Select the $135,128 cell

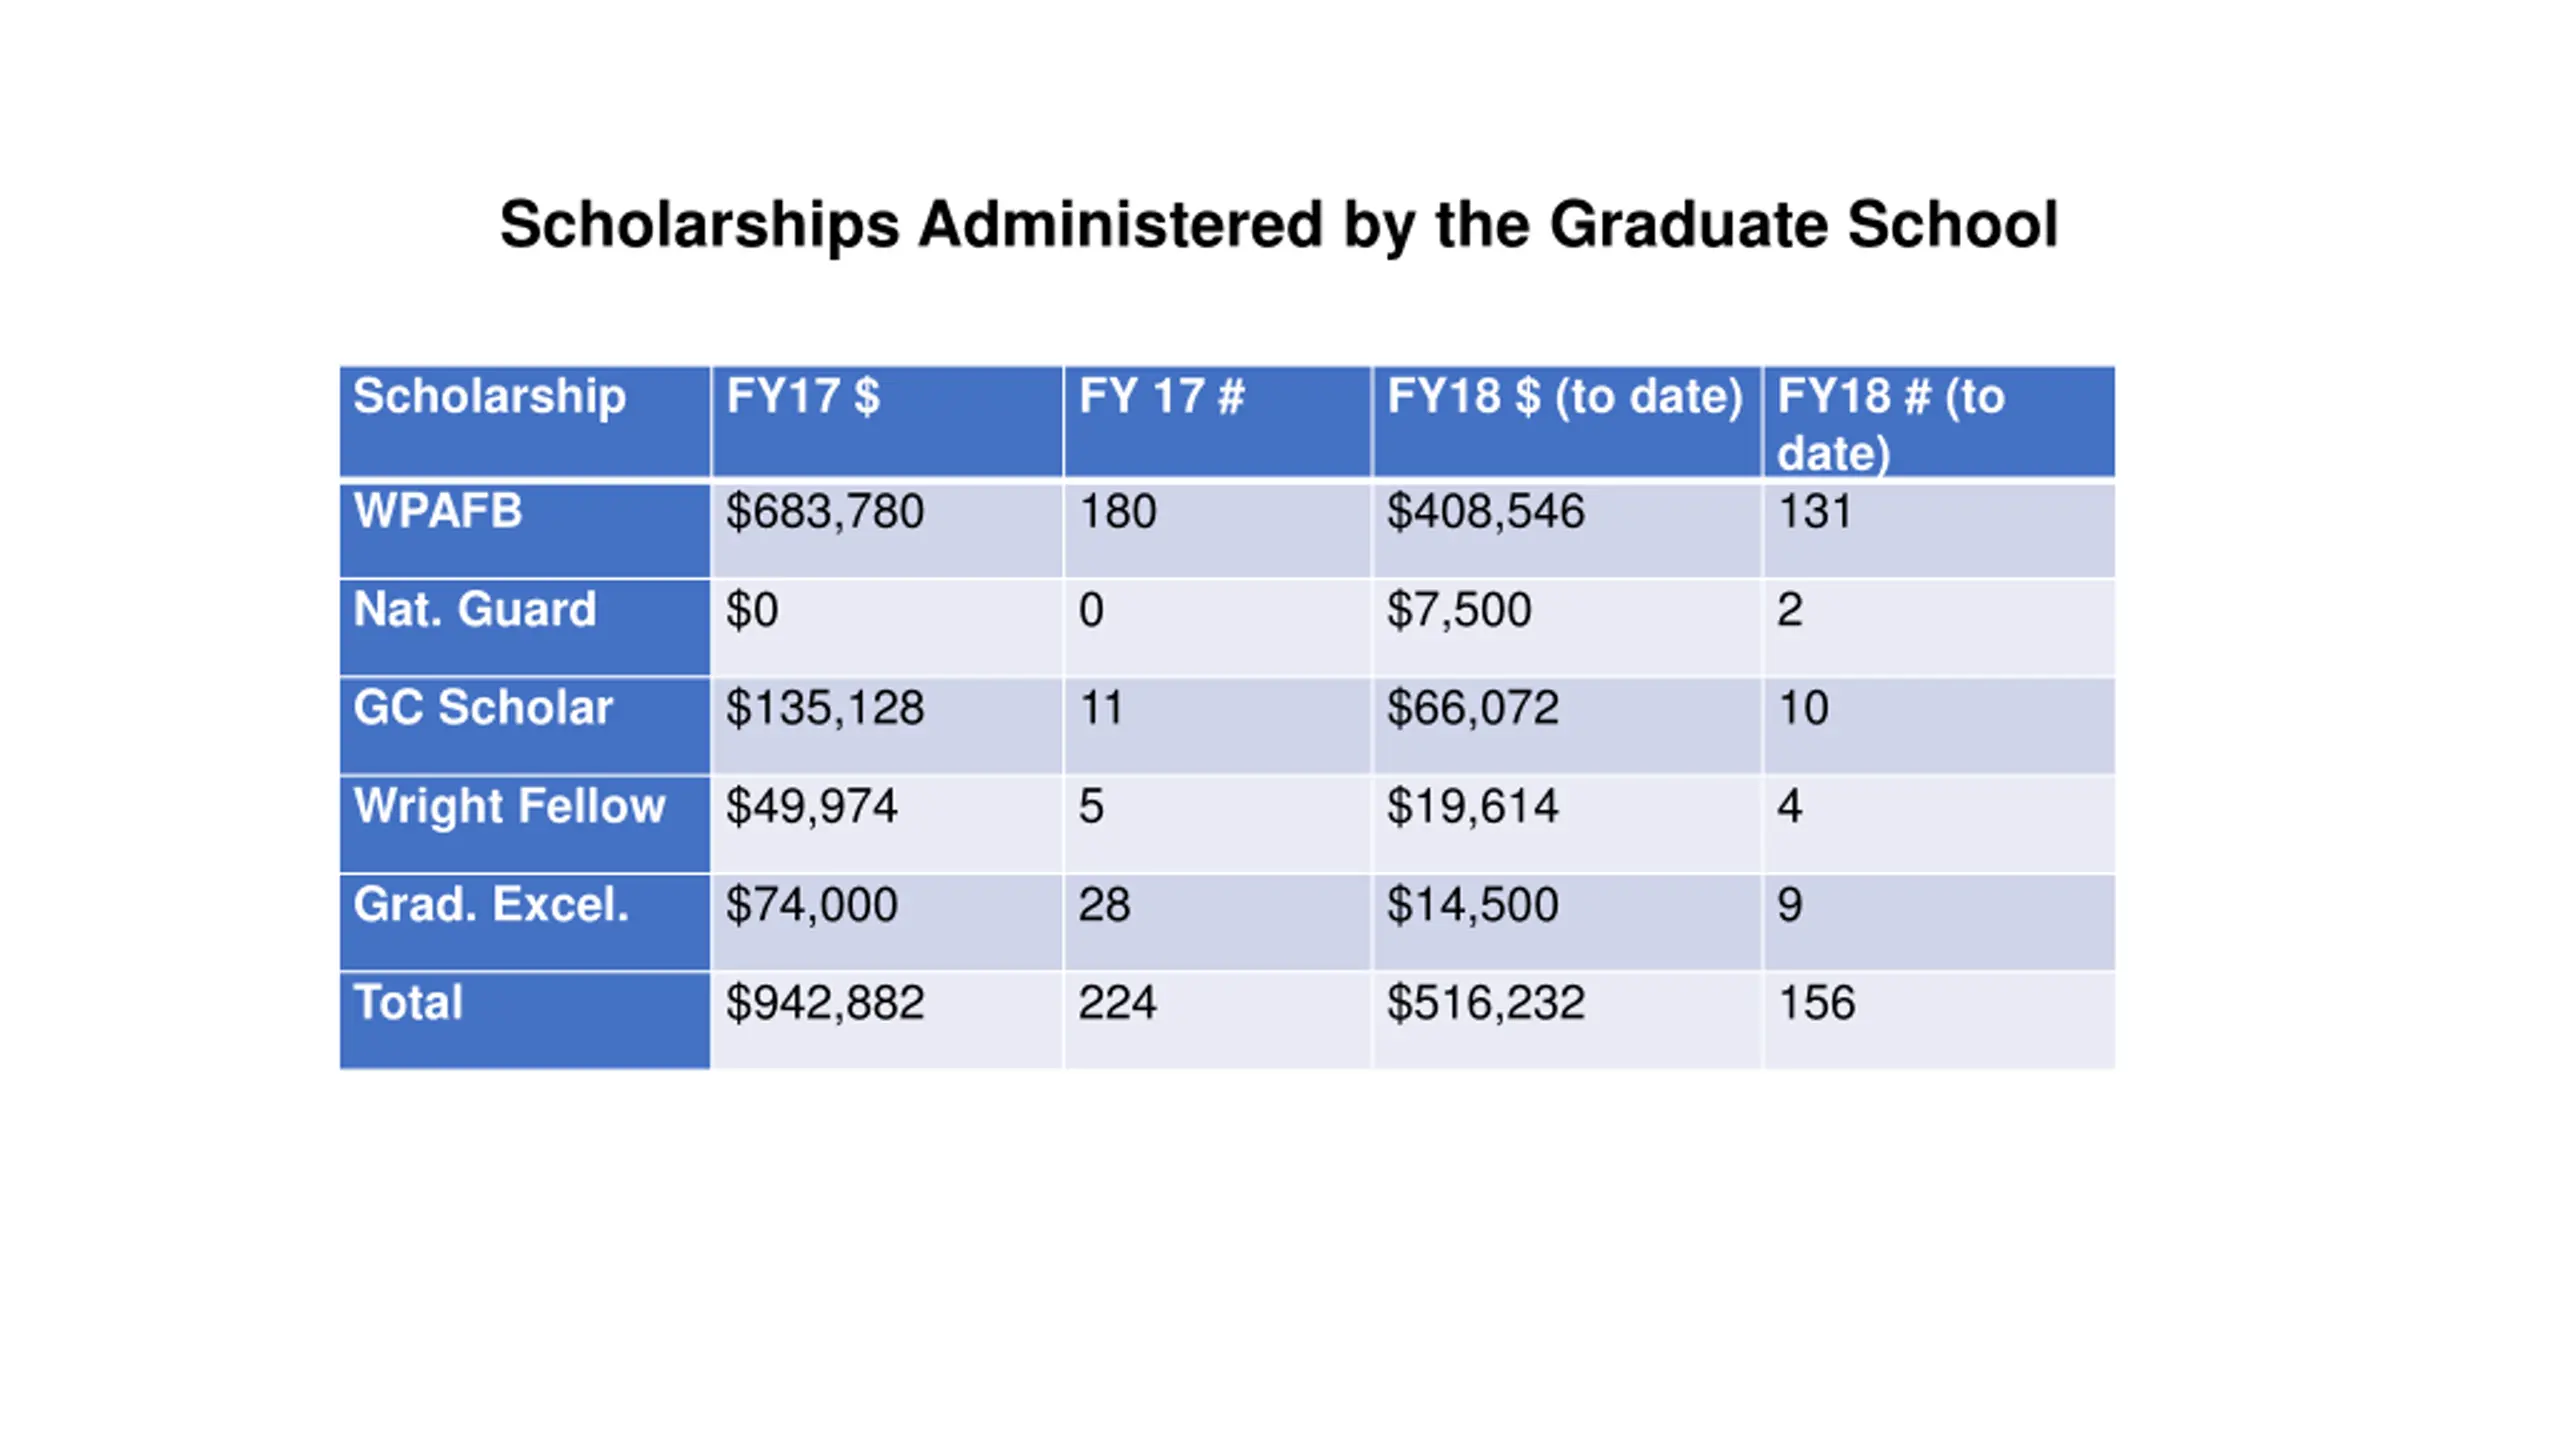tap(887, 725)
